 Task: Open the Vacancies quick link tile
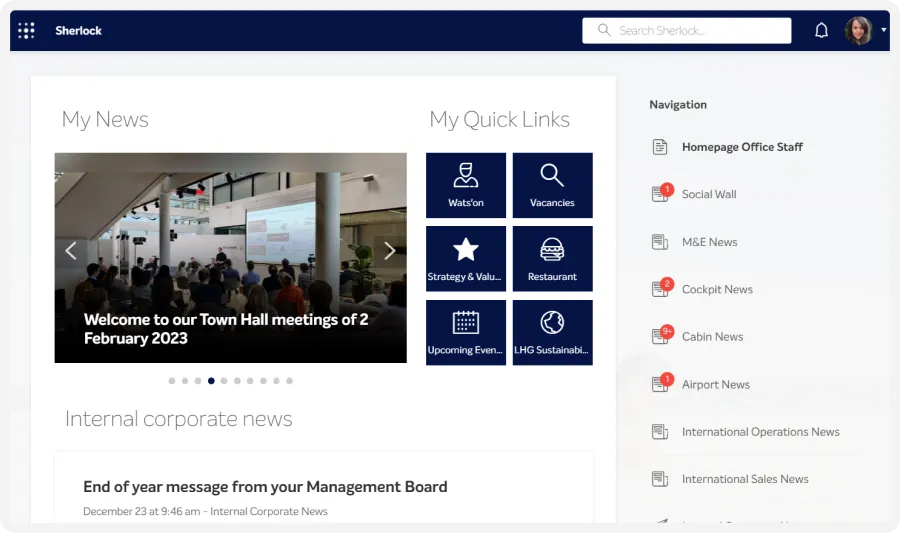pos(553,185)
